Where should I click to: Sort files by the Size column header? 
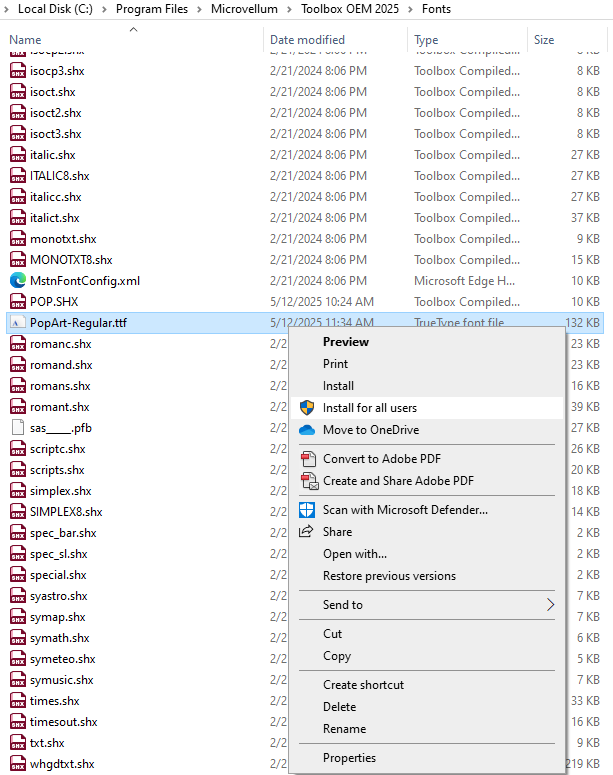(x=544, y=40)
